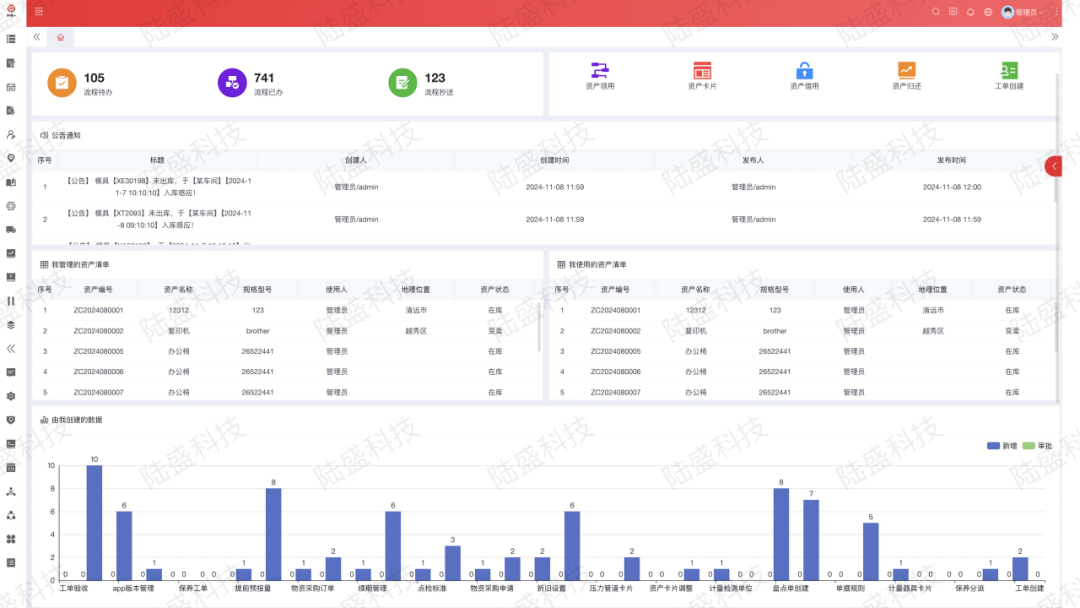Click the location pin sidebar icon

[x=11, y=158]
